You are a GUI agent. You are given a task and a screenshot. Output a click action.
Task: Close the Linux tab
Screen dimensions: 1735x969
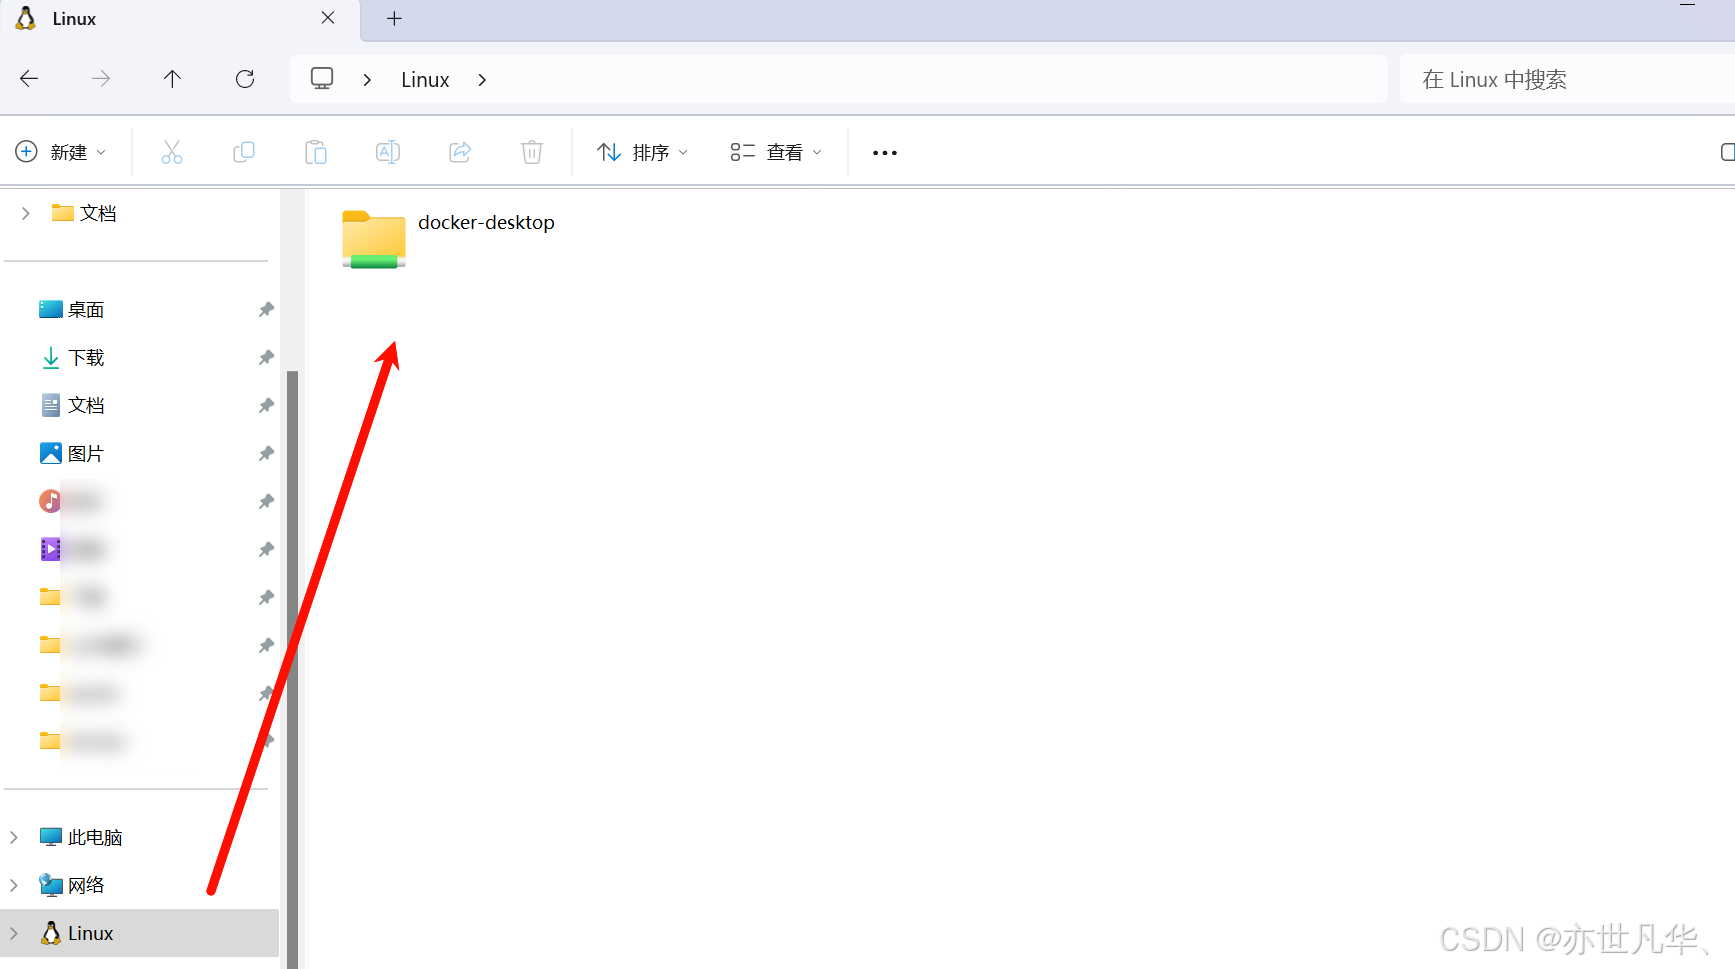[x=328, y=18]
